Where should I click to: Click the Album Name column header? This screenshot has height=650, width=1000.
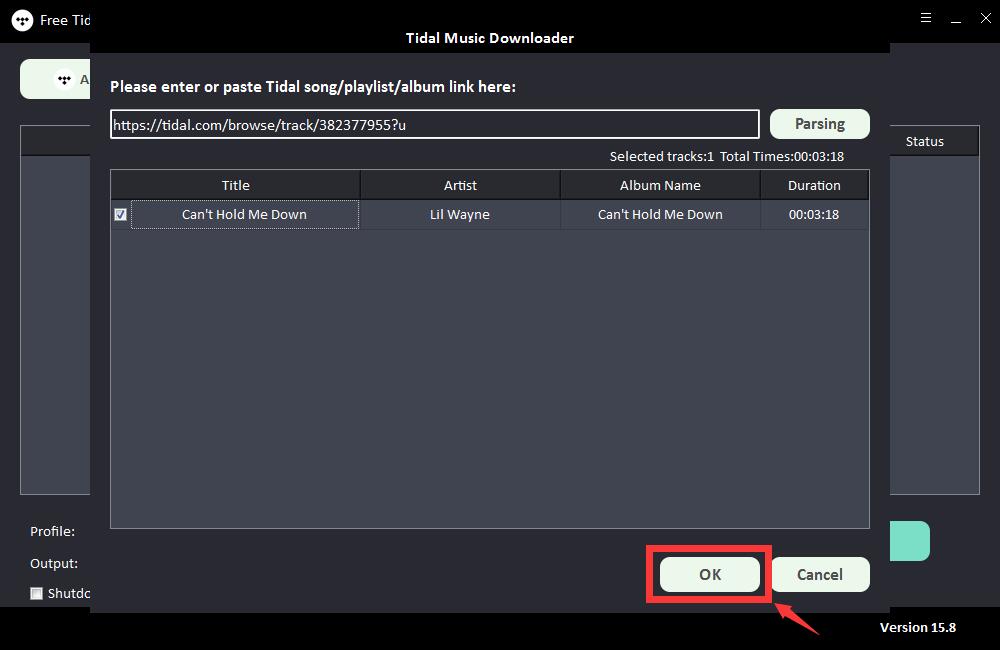pyautogui.click(x=660, y=185)
